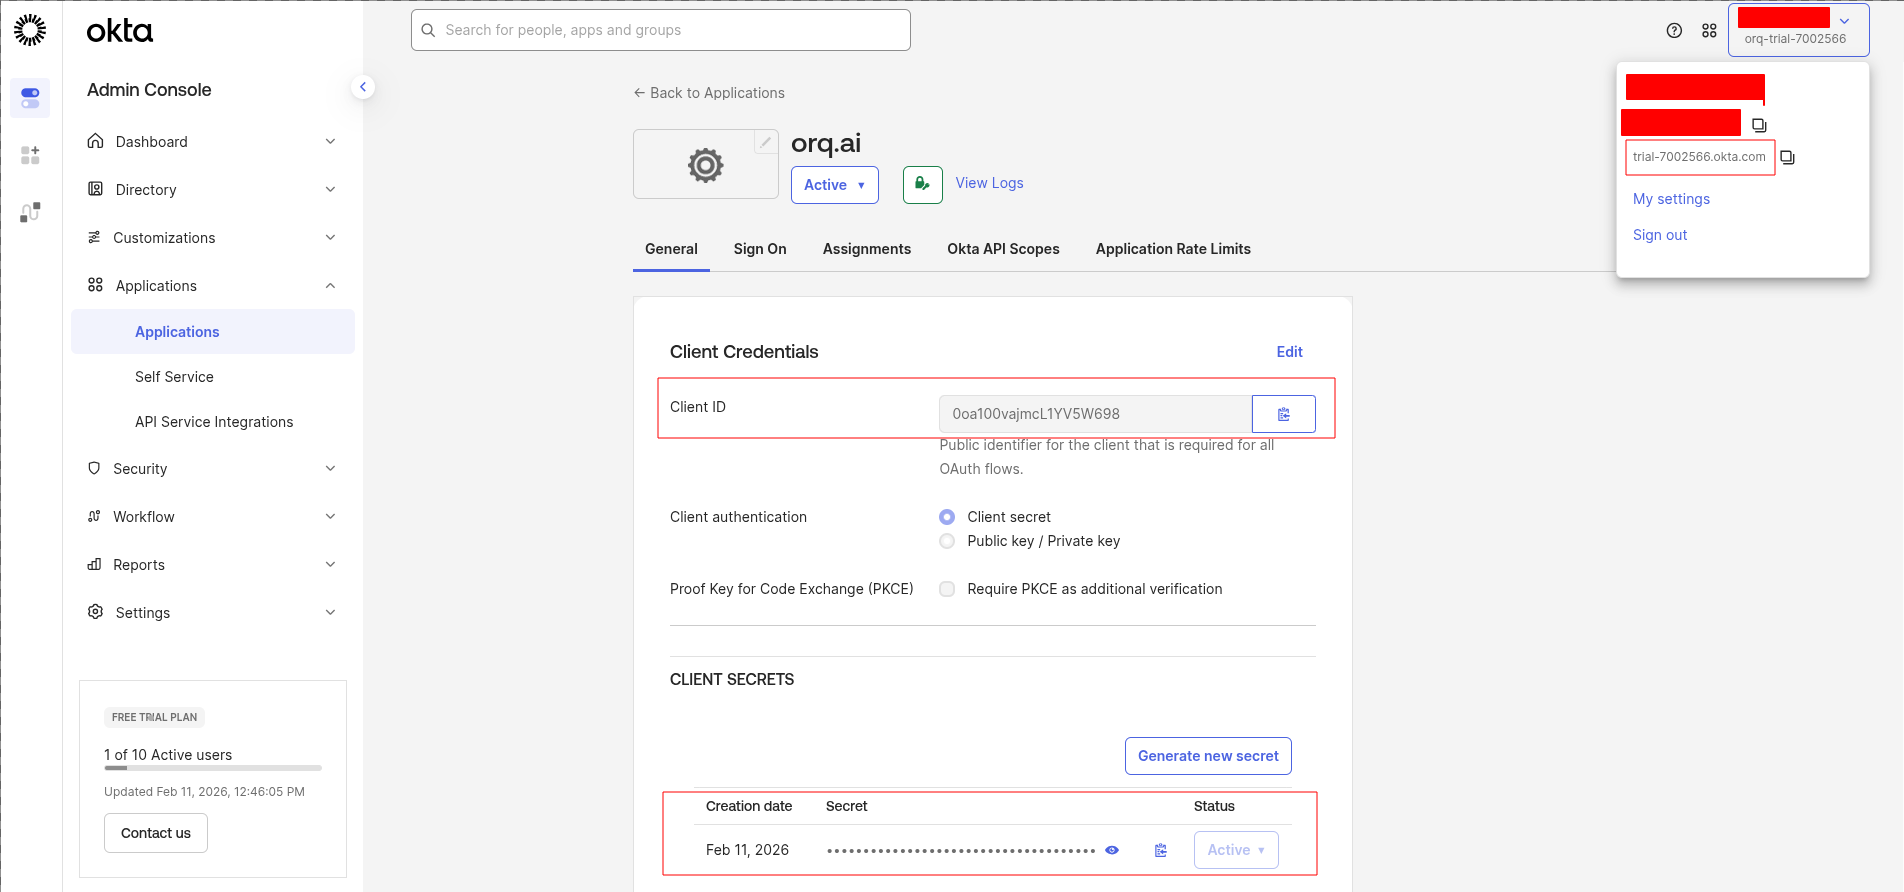This screenshot has height=892, width=1904.
Task: Click the help question mark icon
Action: 1674,30
